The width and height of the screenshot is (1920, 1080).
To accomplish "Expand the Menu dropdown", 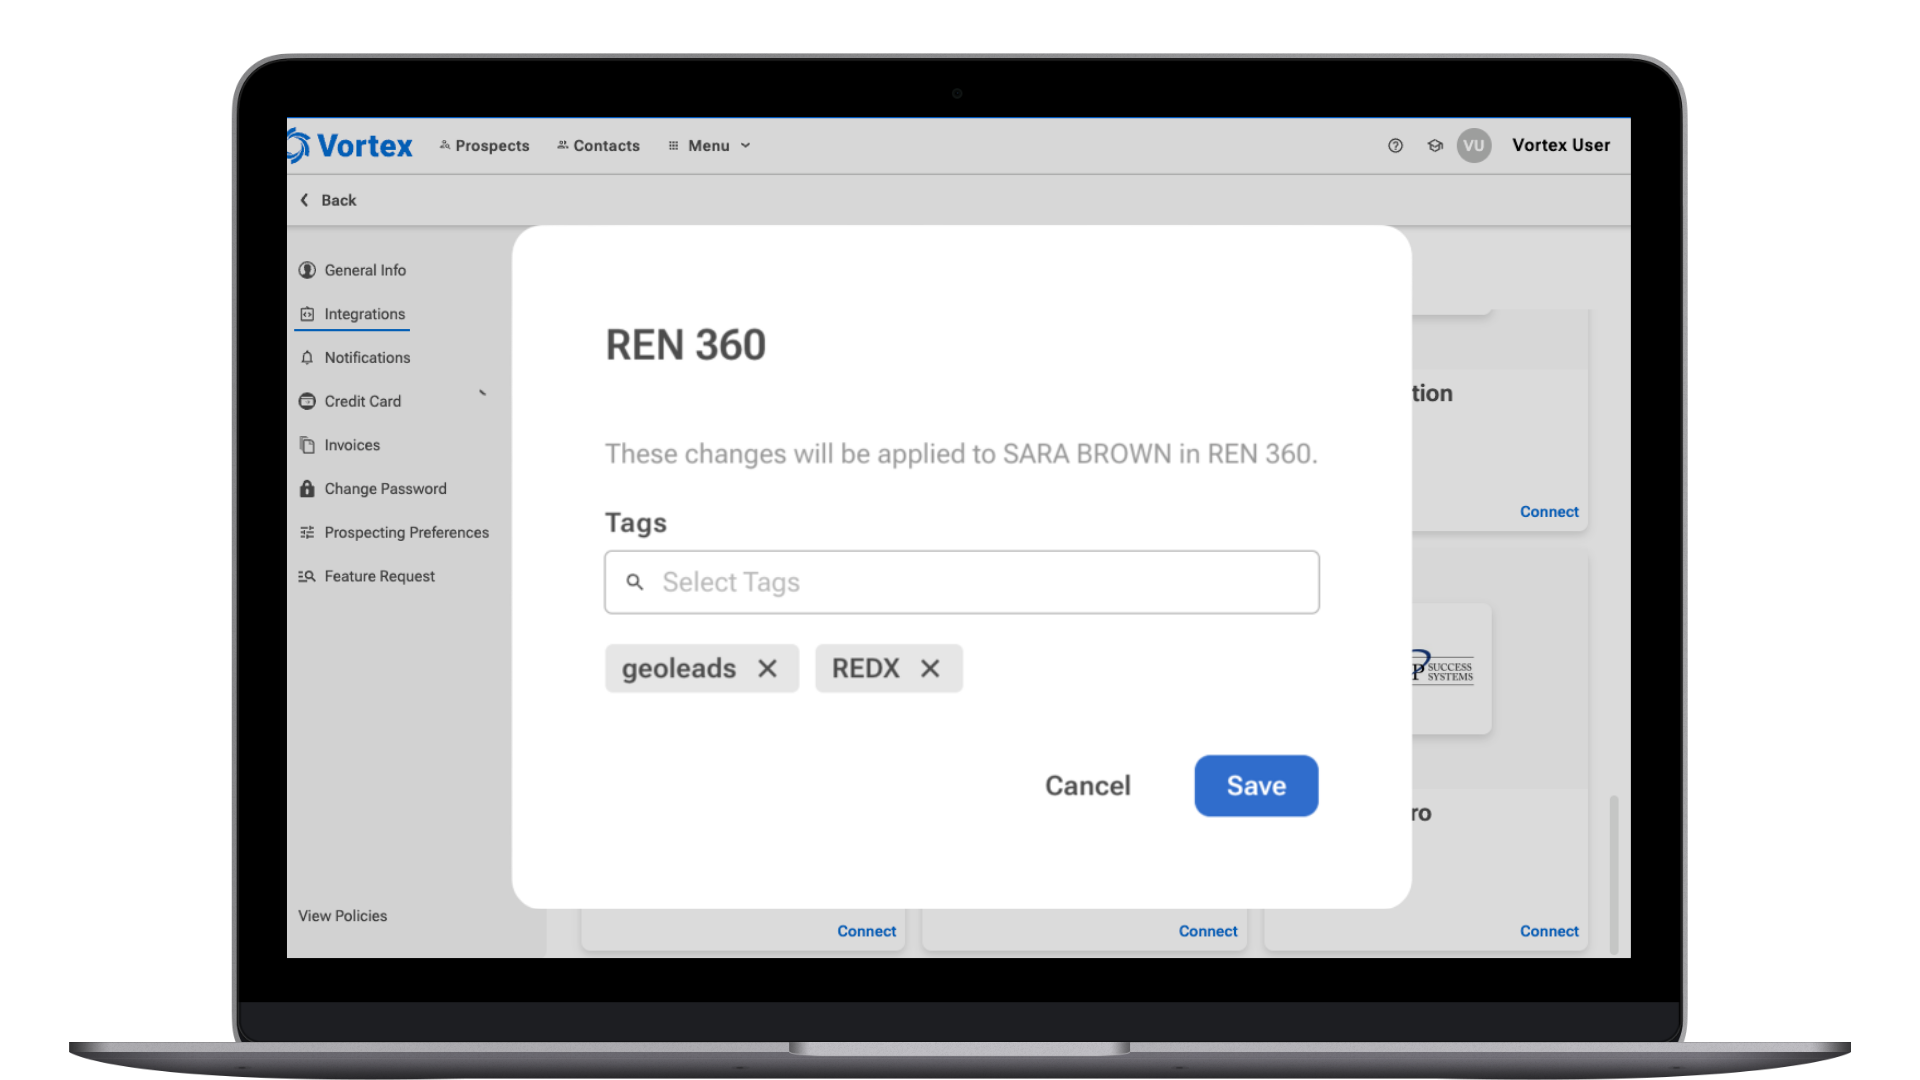I will tap(709, 146).
